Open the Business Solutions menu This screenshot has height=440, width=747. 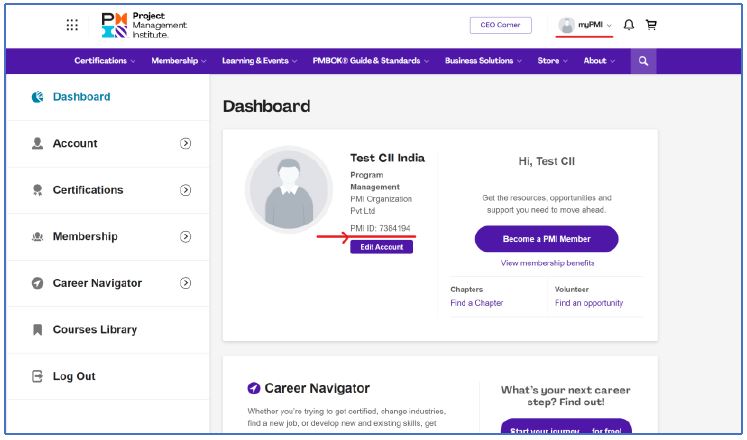pos(483,61)
